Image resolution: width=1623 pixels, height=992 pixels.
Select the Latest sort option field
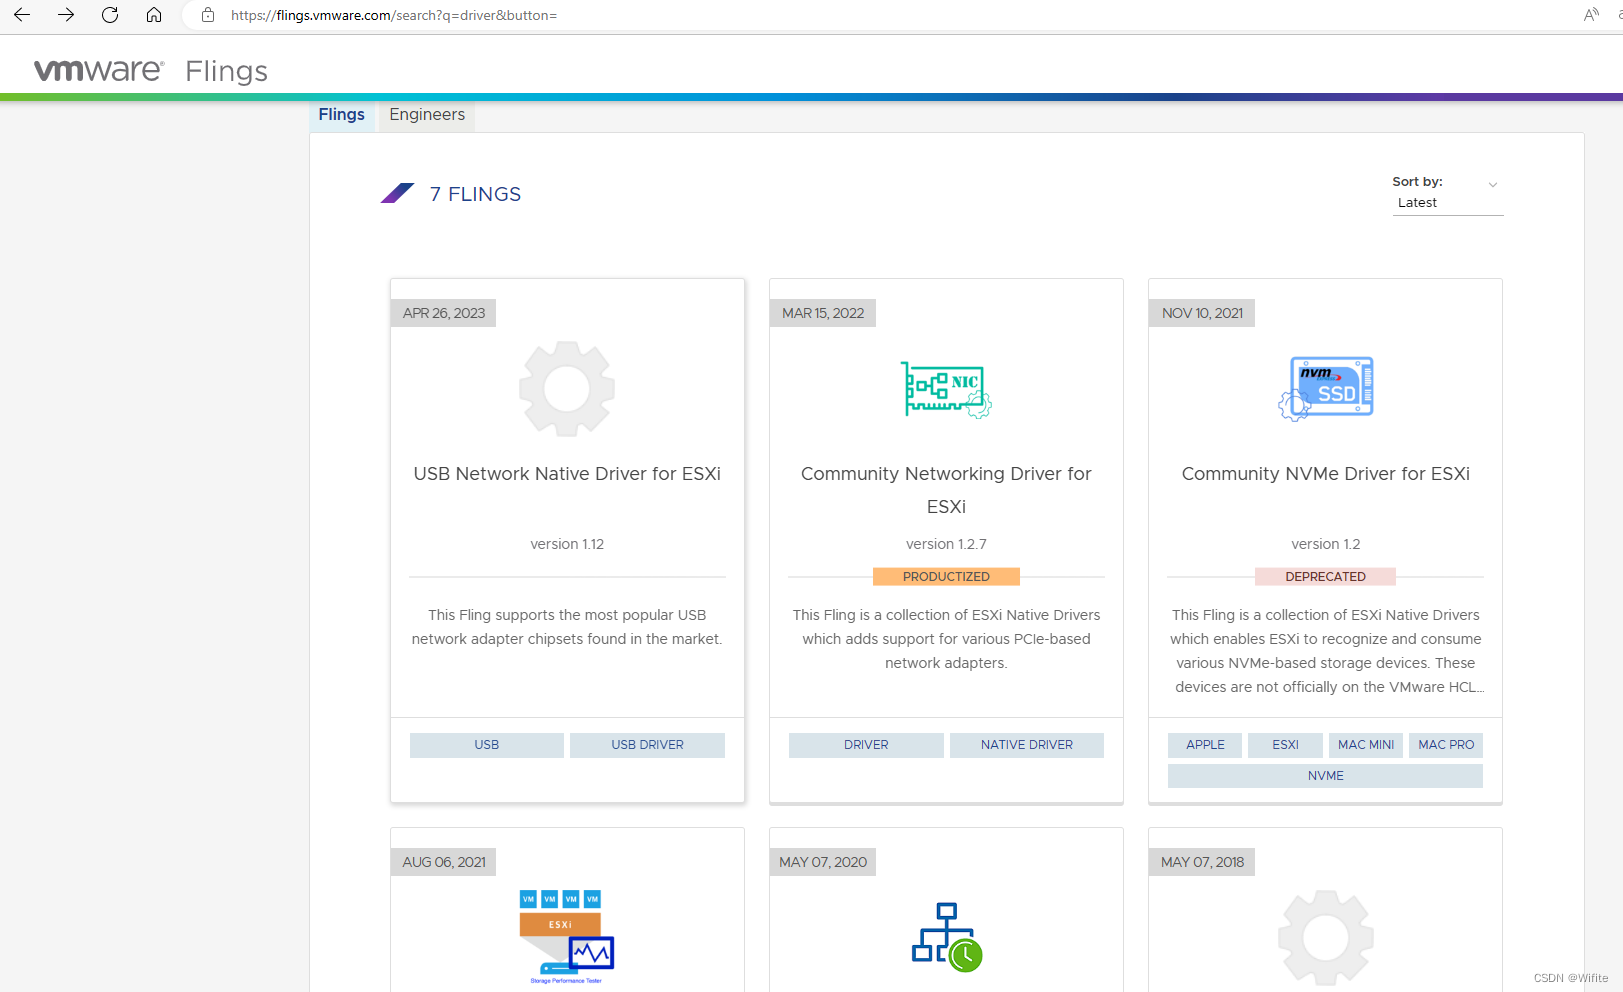(1447, 203)
